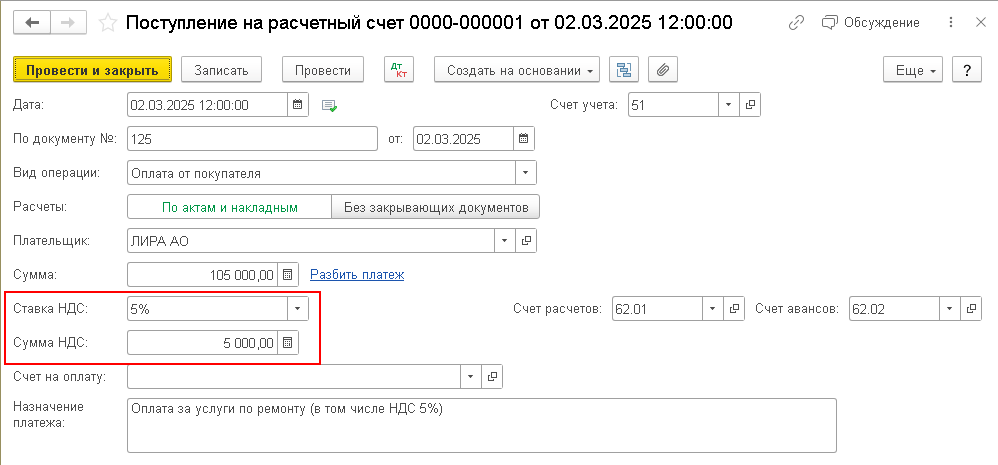The height and width of the screenshot is (465, 998).
Task: Expand the Счет на оплату dropdown
Action: (x=470, y=377)
